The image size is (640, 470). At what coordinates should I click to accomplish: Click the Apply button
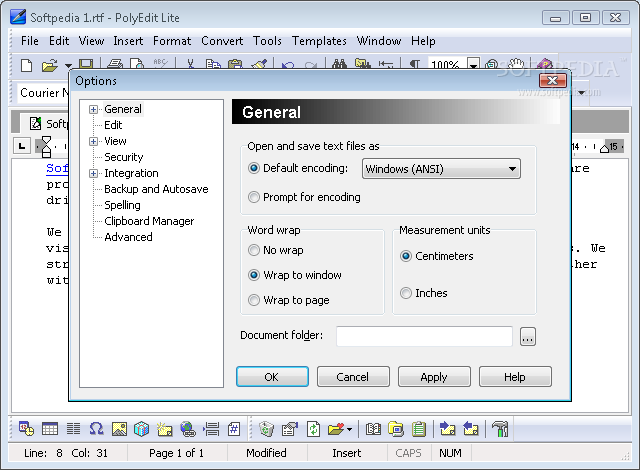click(x=434, y=376)
